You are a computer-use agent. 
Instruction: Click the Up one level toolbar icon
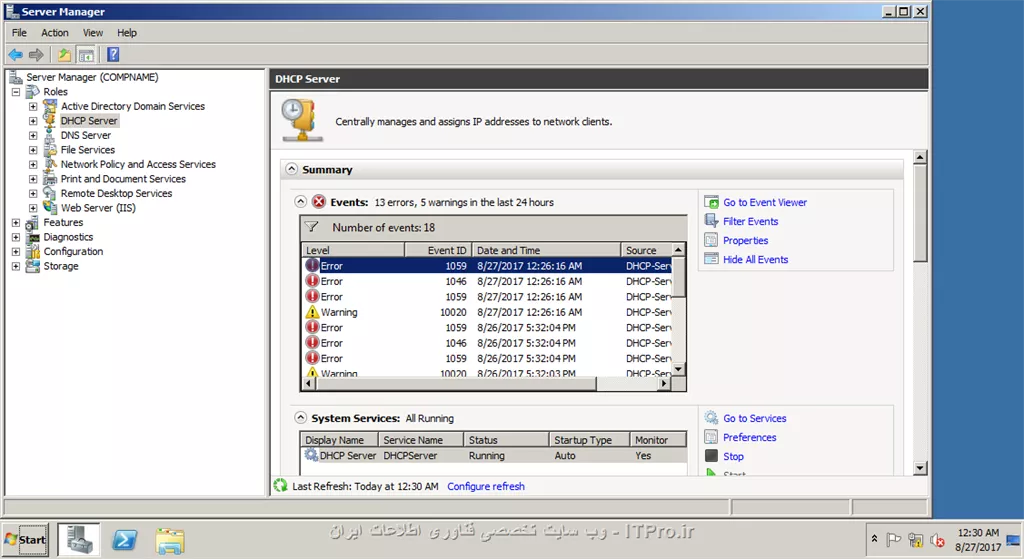point(64,55)
